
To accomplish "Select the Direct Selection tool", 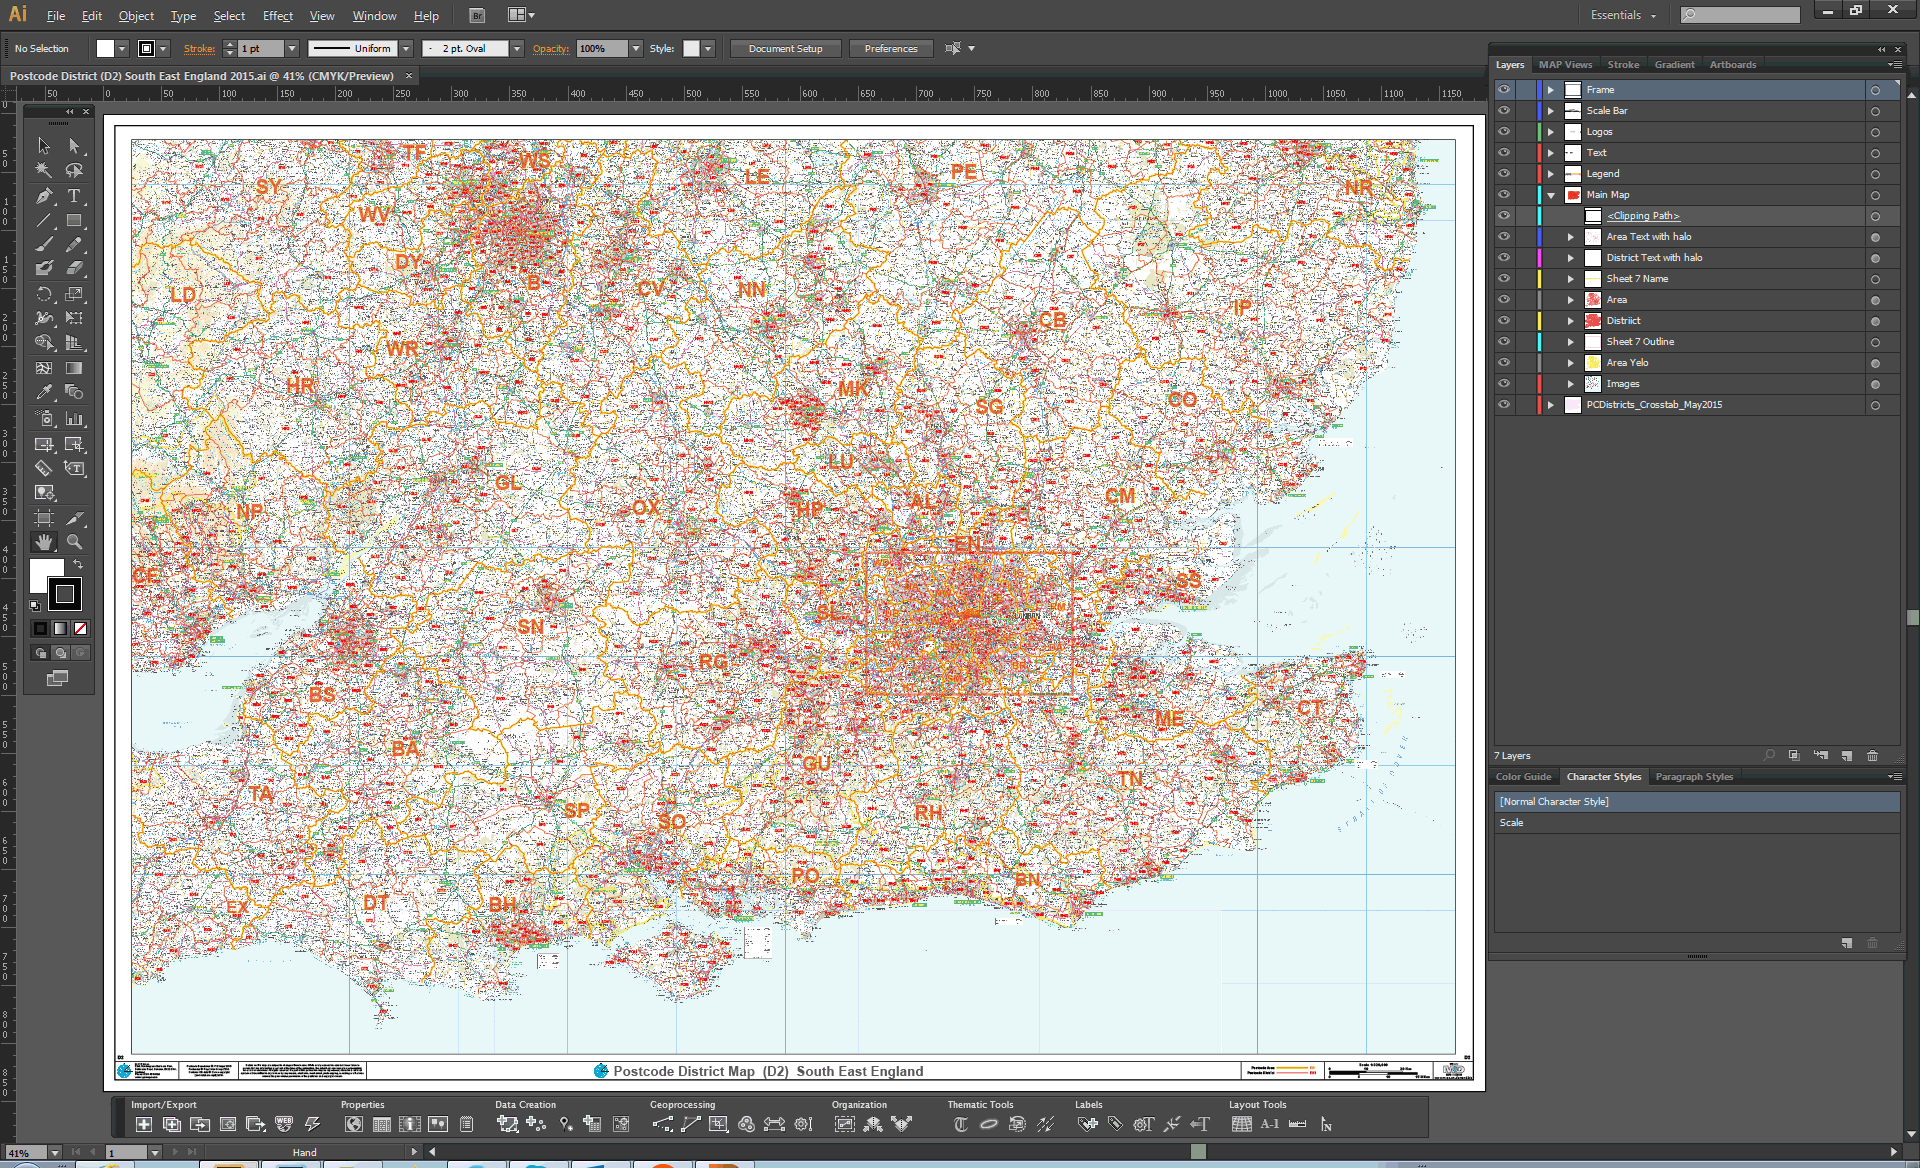I will coord(74,146).
